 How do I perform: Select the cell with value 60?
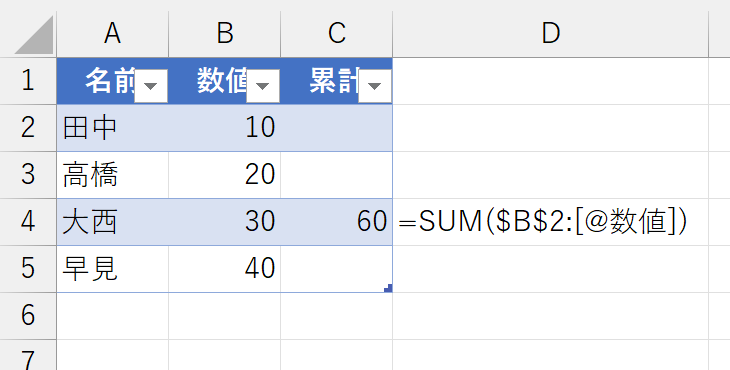(x=337, y=222)
